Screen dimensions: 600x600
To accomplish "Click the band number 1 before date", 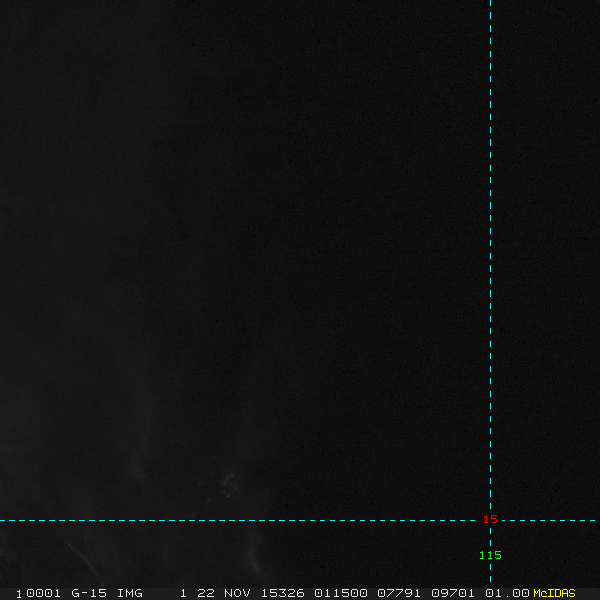I will tap(183, 593).
